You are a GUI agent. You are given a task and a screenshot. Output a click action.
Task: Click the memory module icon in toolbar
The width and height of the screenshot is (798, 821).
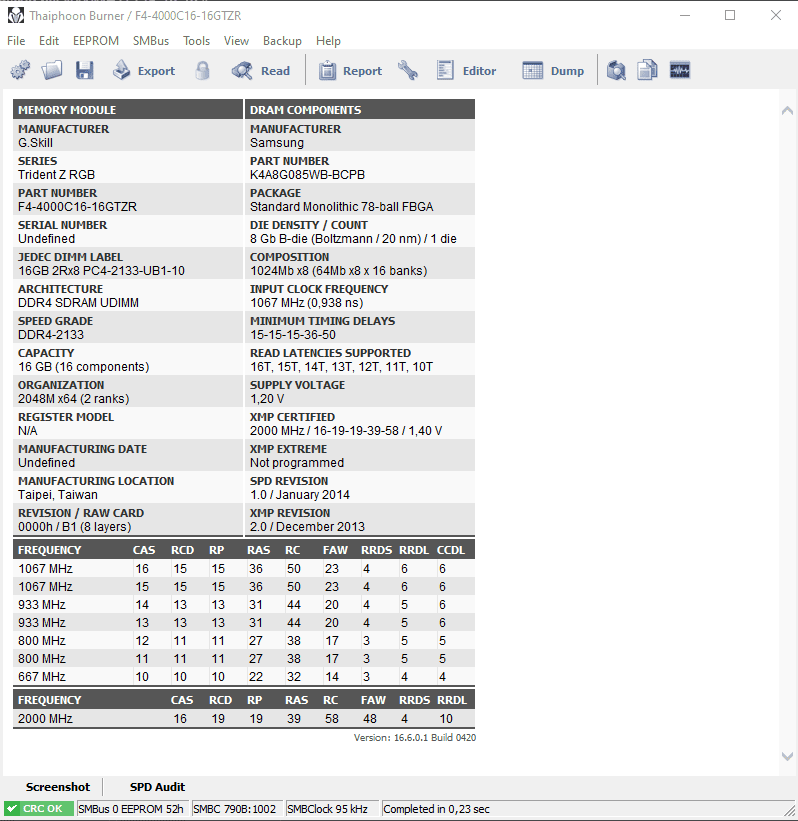(x=680, y=70)
